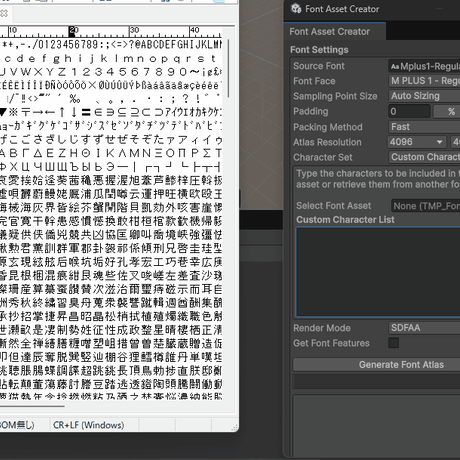Screen dimensions: 460x460
Task: Click the vertical scrollbar in text editor
Action: [229, 69]
